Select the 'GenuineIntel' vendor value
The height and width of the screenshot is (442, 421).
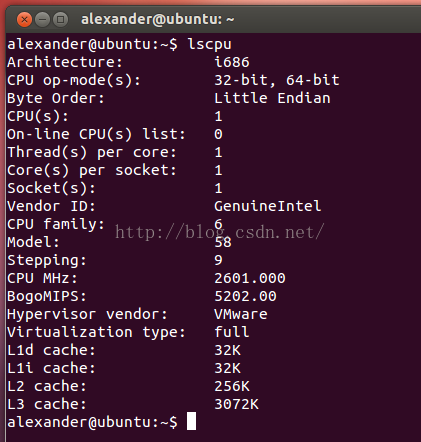pos(268,206)
